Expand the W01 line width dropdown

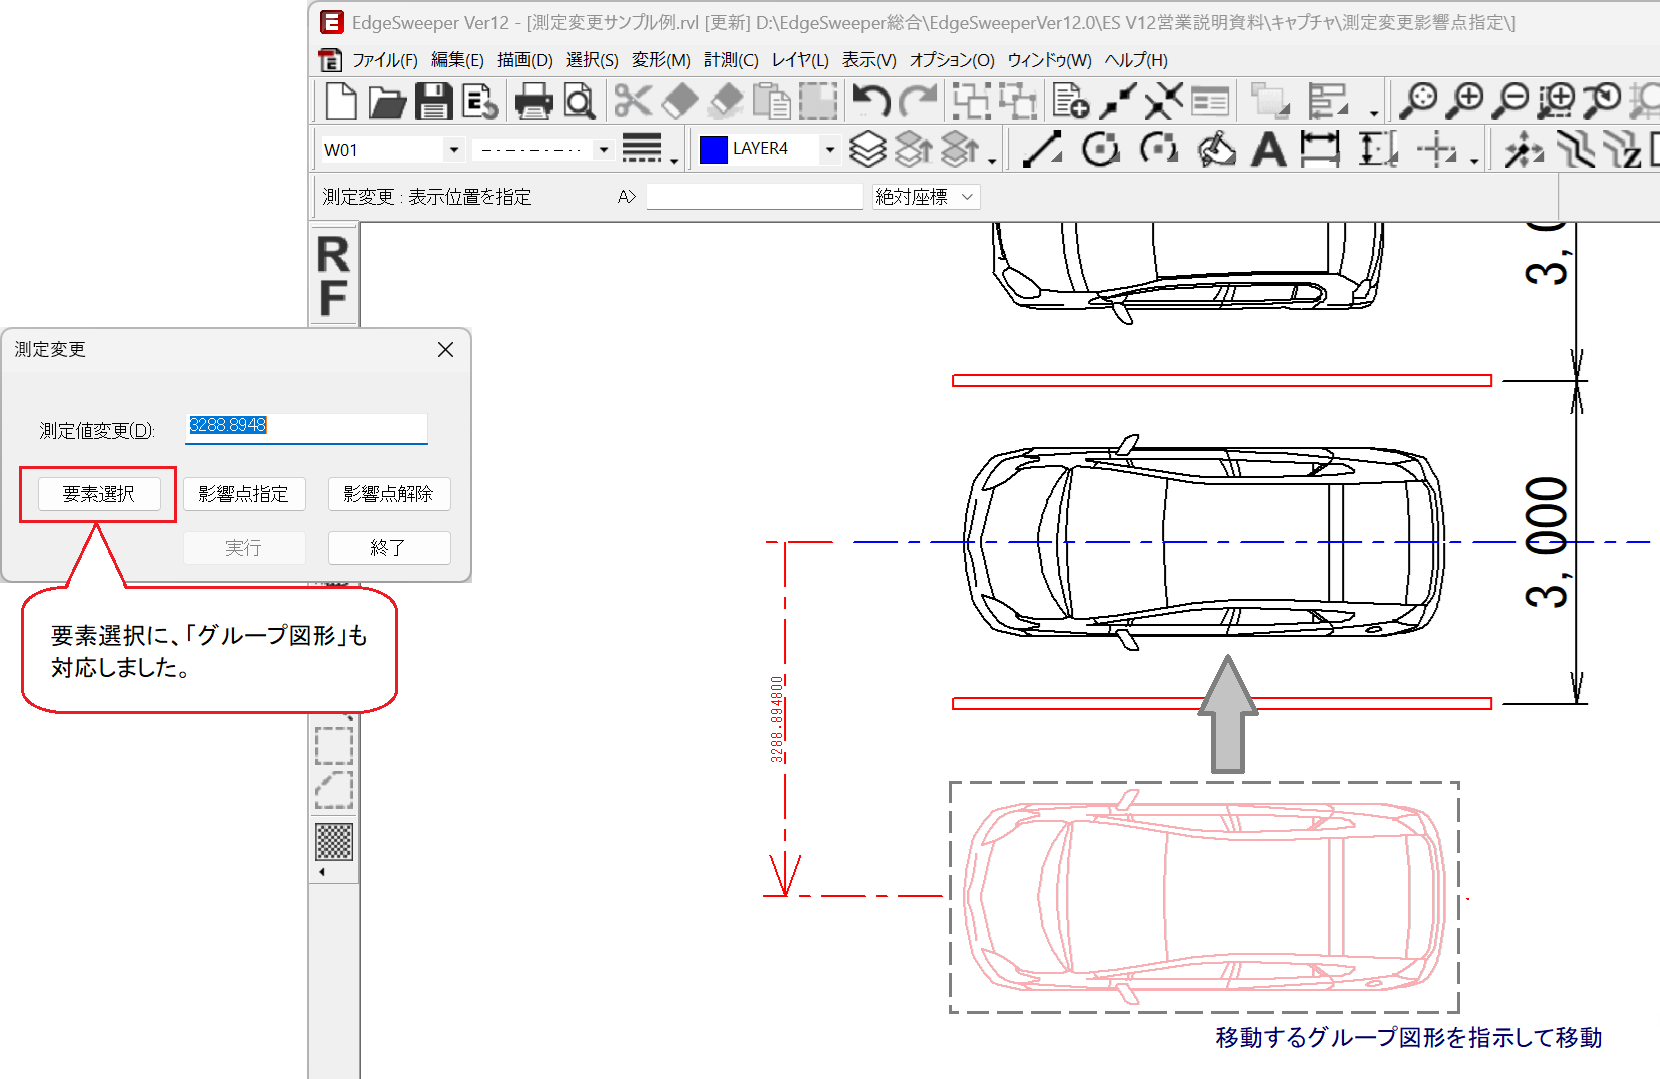point(454,150)
